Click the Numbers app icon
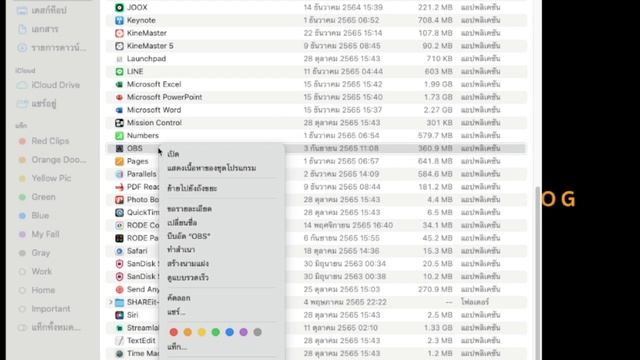This screenshot has height=360, width=640. pos(119,136)
